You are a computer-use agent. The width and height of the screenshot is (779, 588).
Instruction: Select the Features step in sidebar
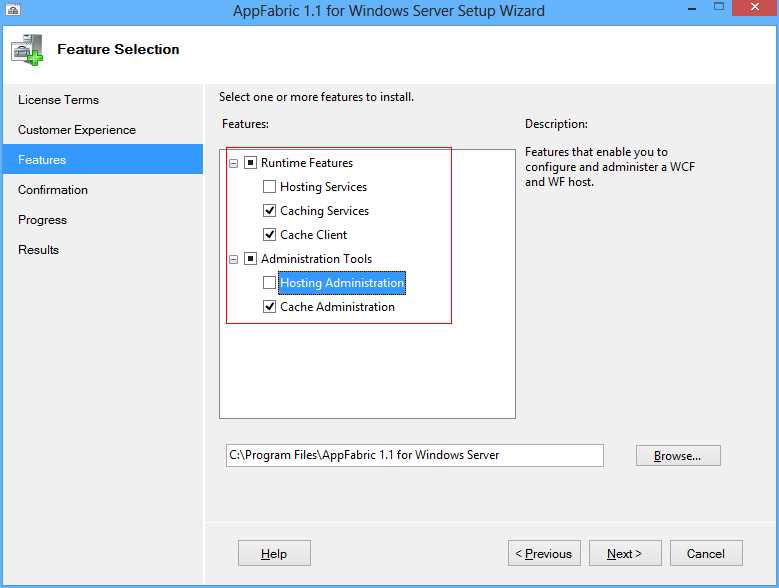[102, 159]
